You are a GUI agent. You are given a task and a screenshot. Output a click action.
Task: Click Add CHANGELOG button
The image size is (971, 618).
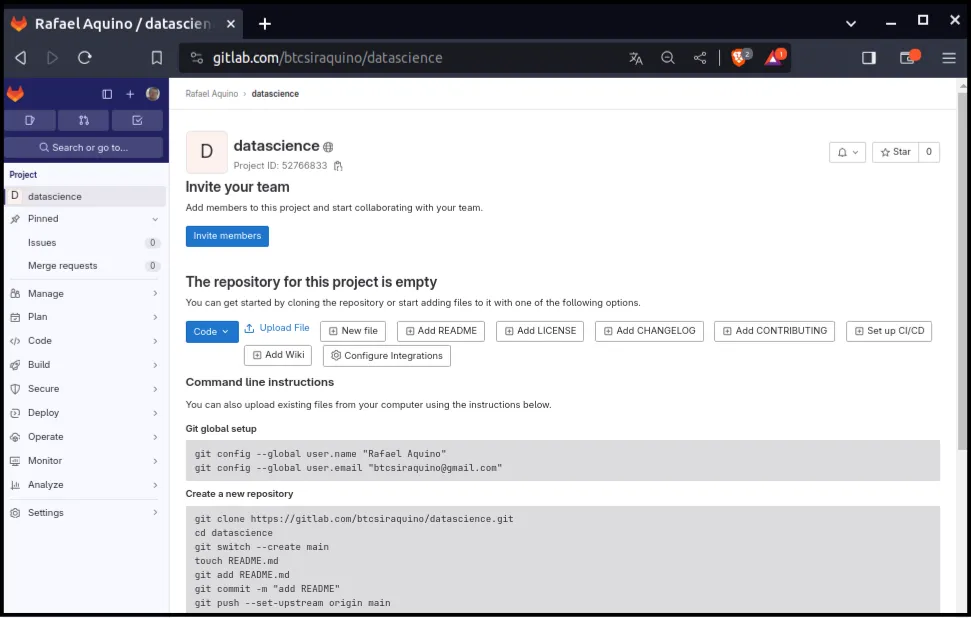click(650, 331)
